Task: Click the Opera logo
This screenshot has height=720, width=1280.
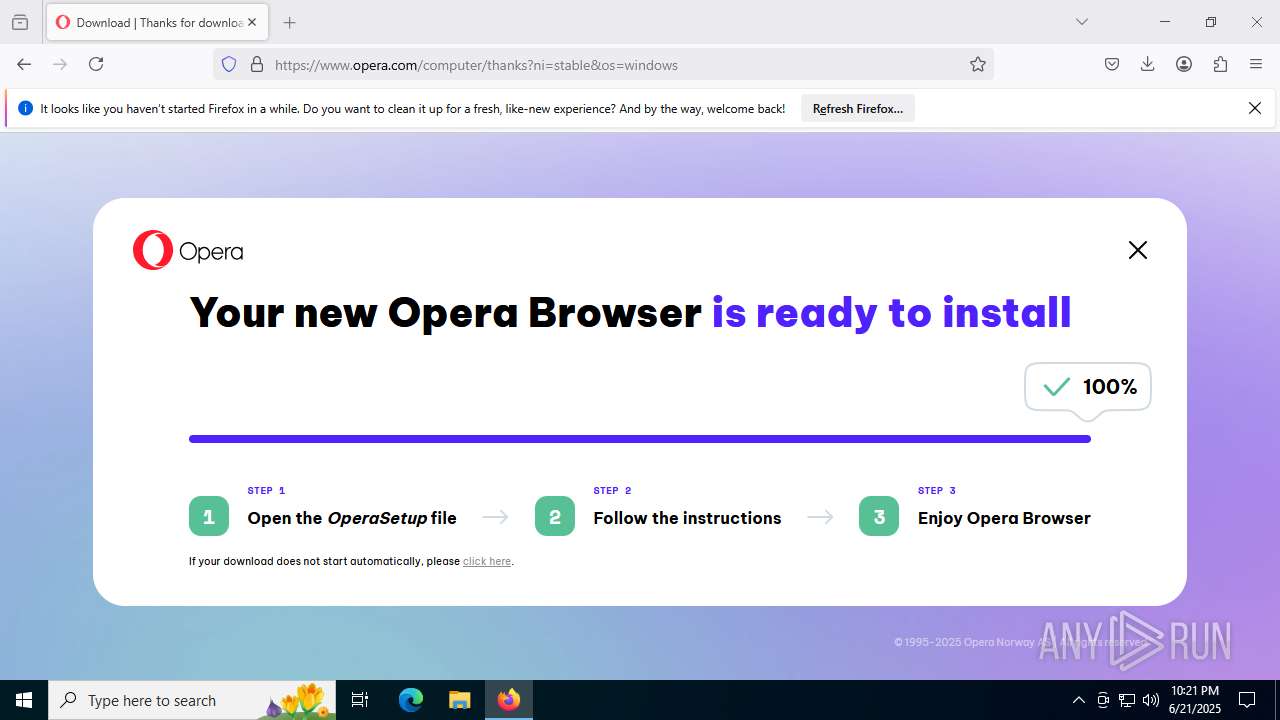Action: [188, 250]
